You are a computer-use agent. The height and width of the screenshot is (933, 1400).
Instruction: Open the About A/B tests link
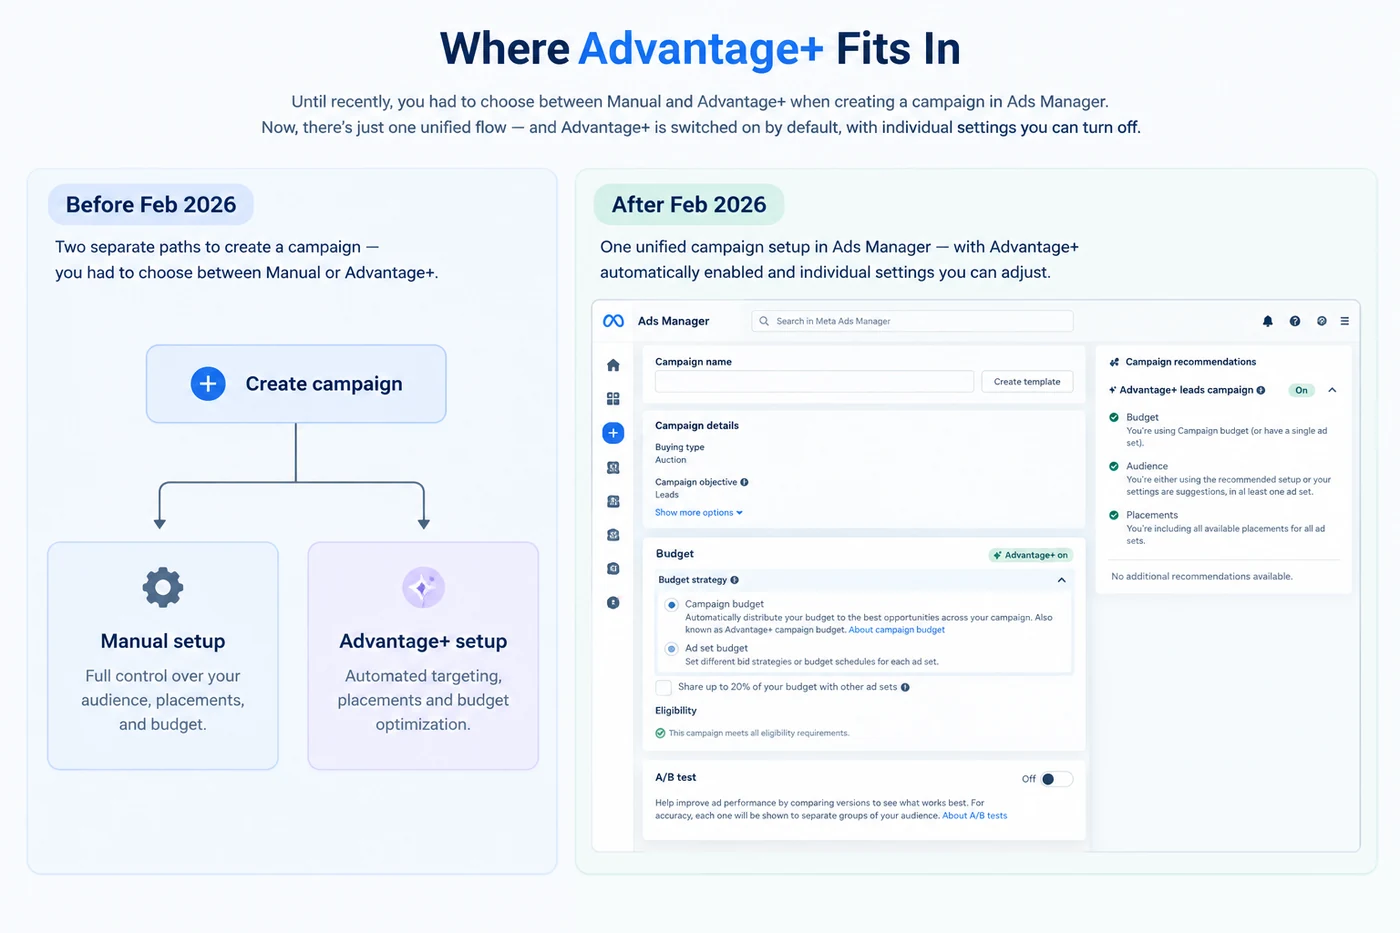[x=975, y=816]
